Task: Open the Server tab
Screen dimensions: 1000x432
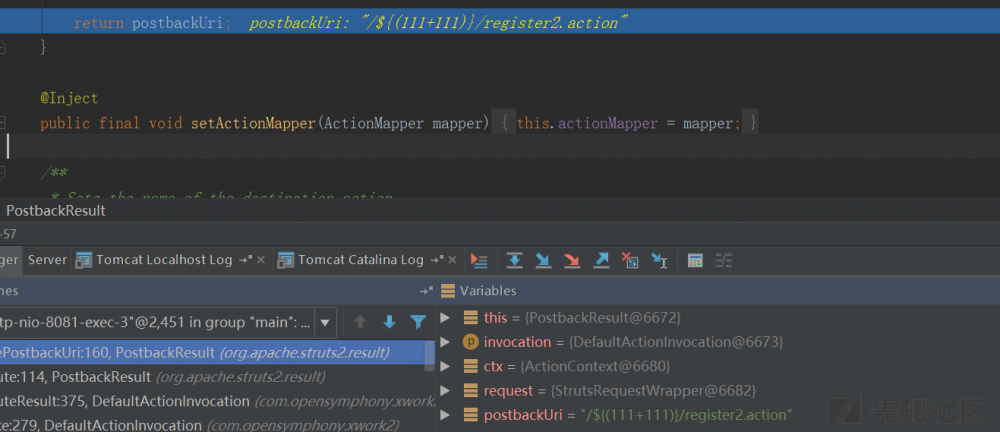Action: point(47,260)
